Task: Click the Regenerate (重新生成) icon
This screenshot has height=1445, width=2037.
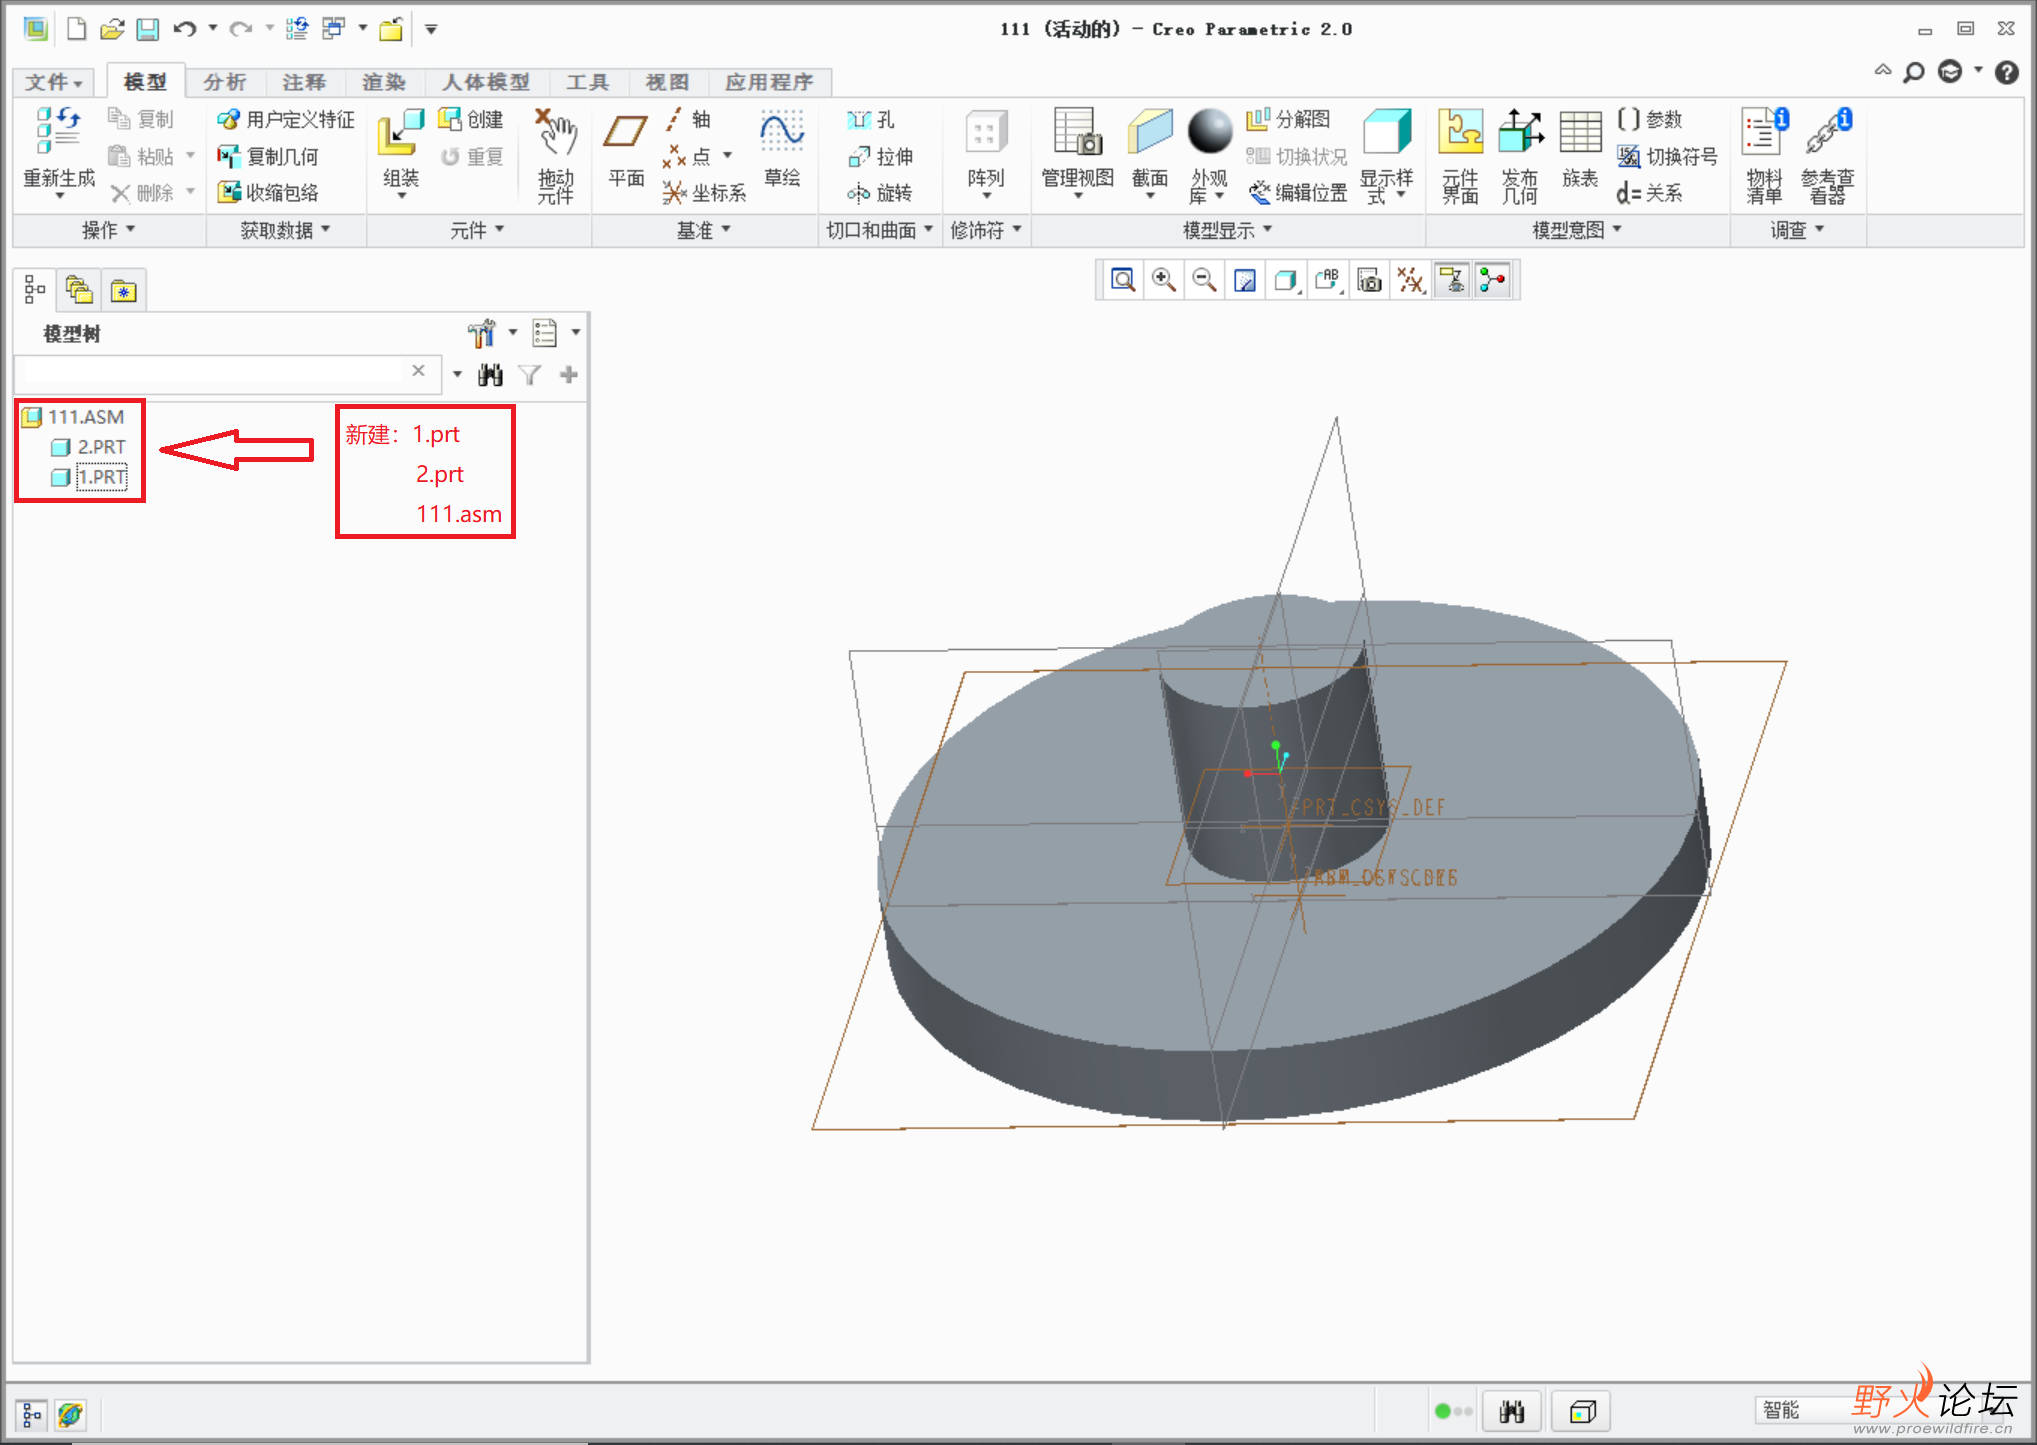Action: tap(59, 133)
